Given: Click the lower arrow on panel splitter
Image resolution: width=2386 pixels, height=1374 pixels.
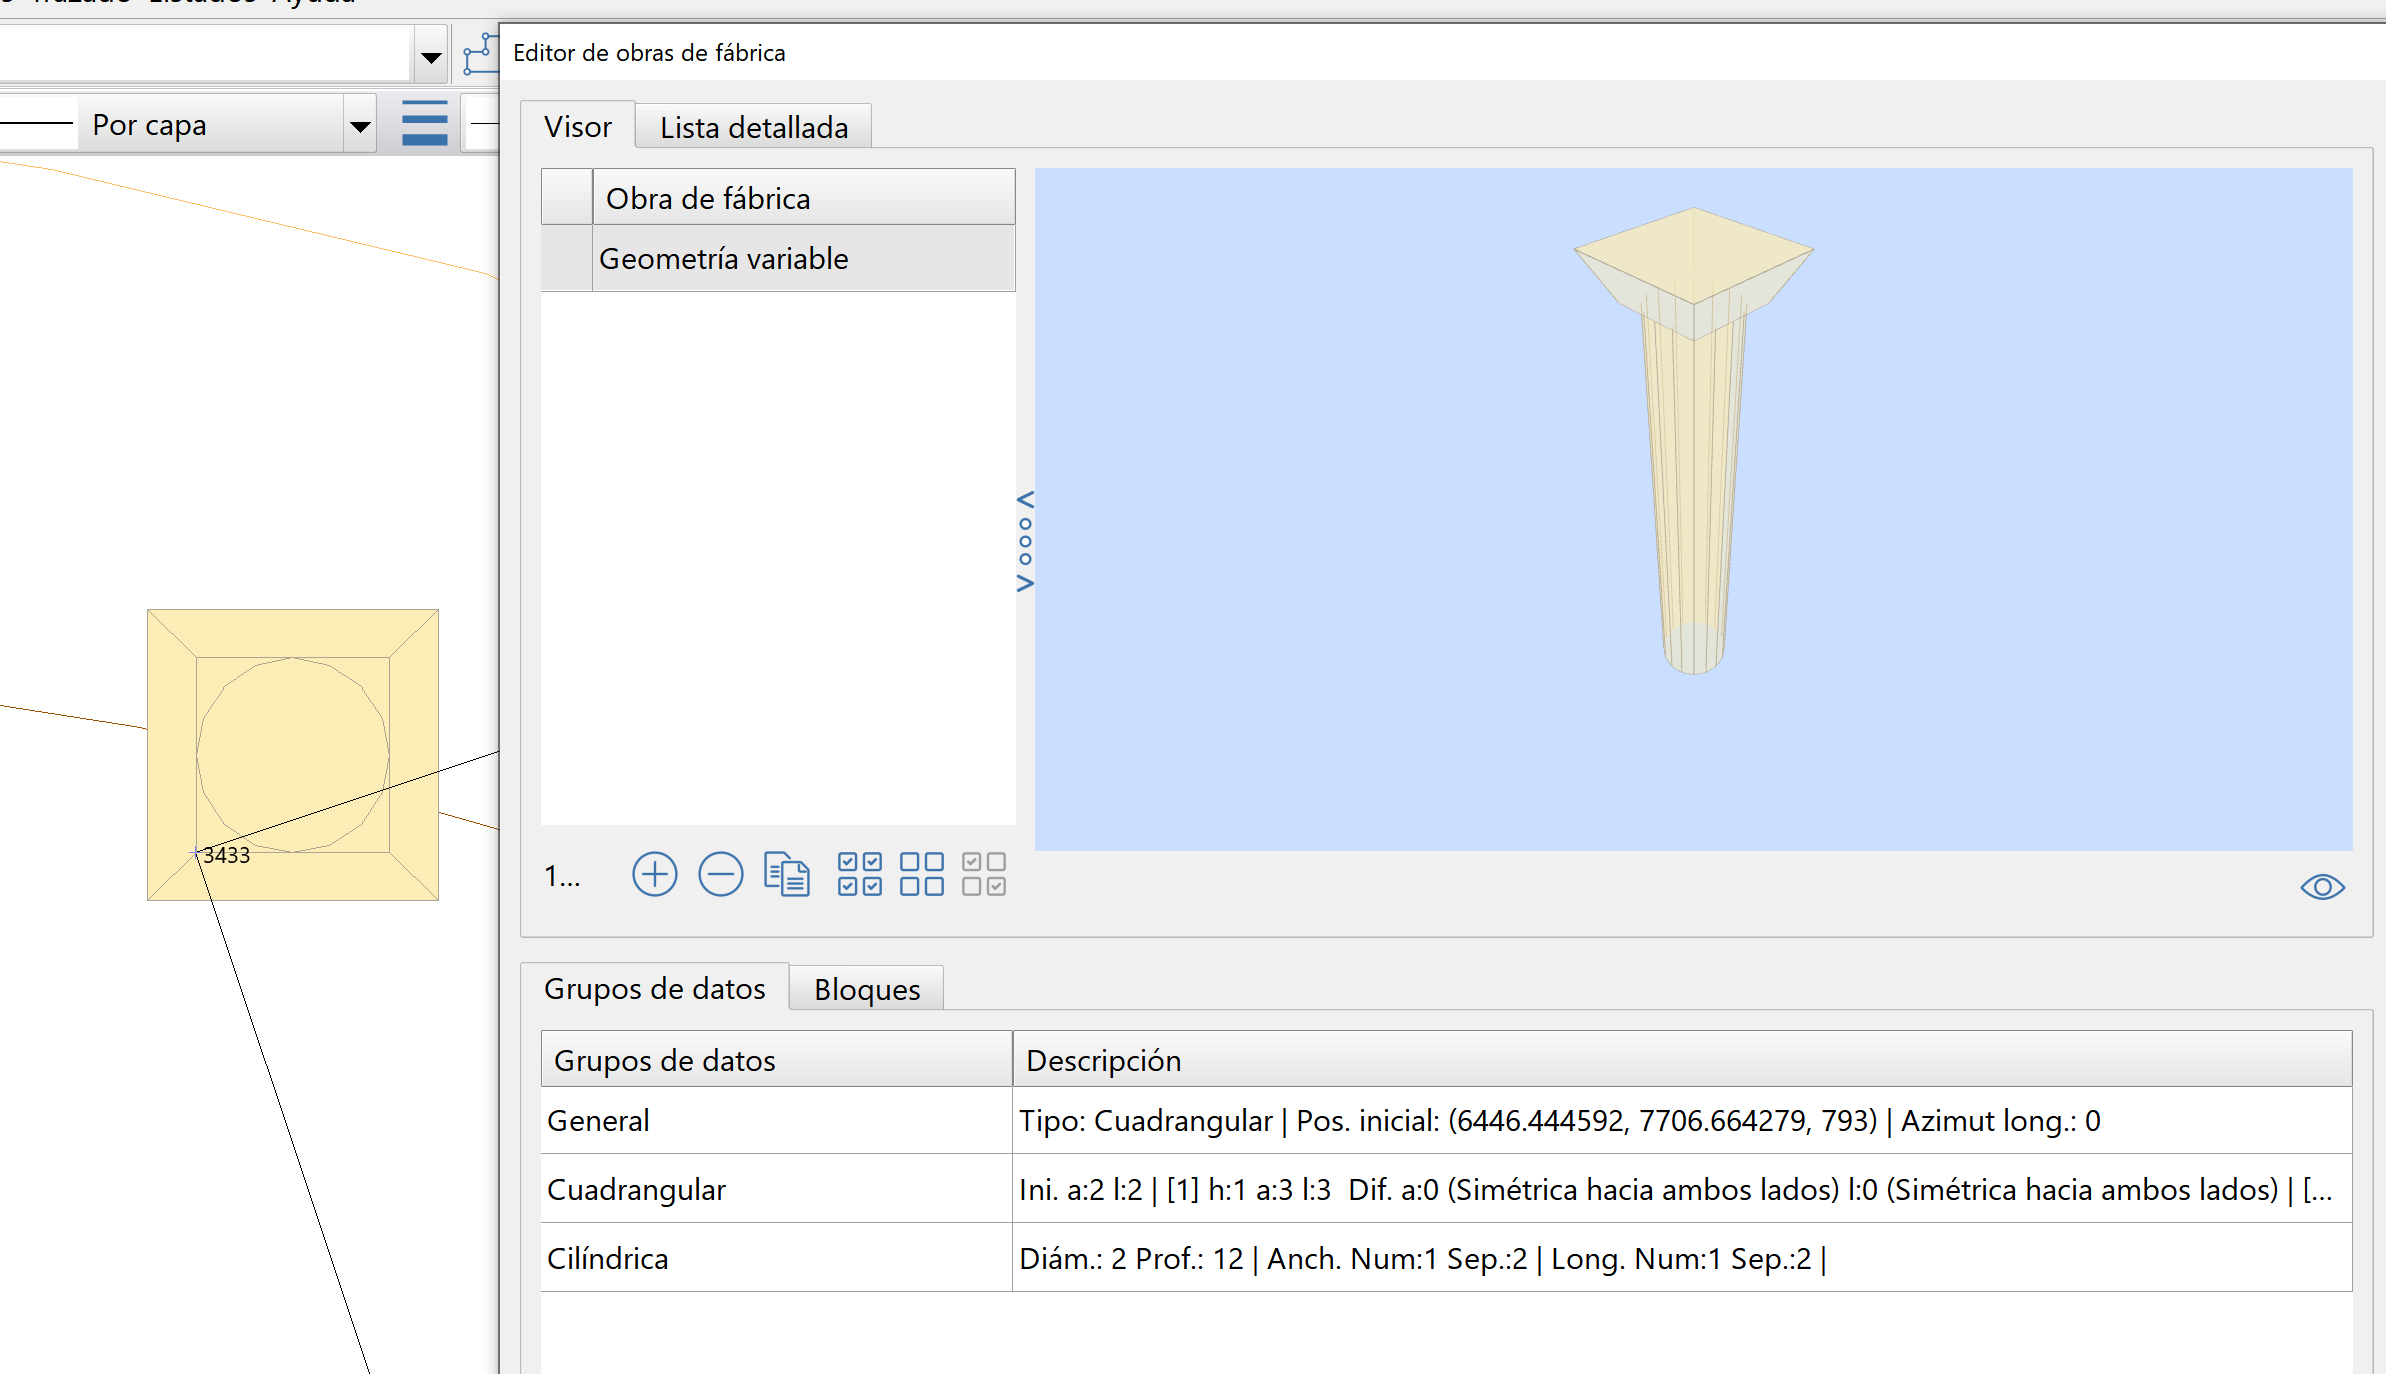Looking at the screenshot, I should pyautogui.click(x=1025, y=583).
